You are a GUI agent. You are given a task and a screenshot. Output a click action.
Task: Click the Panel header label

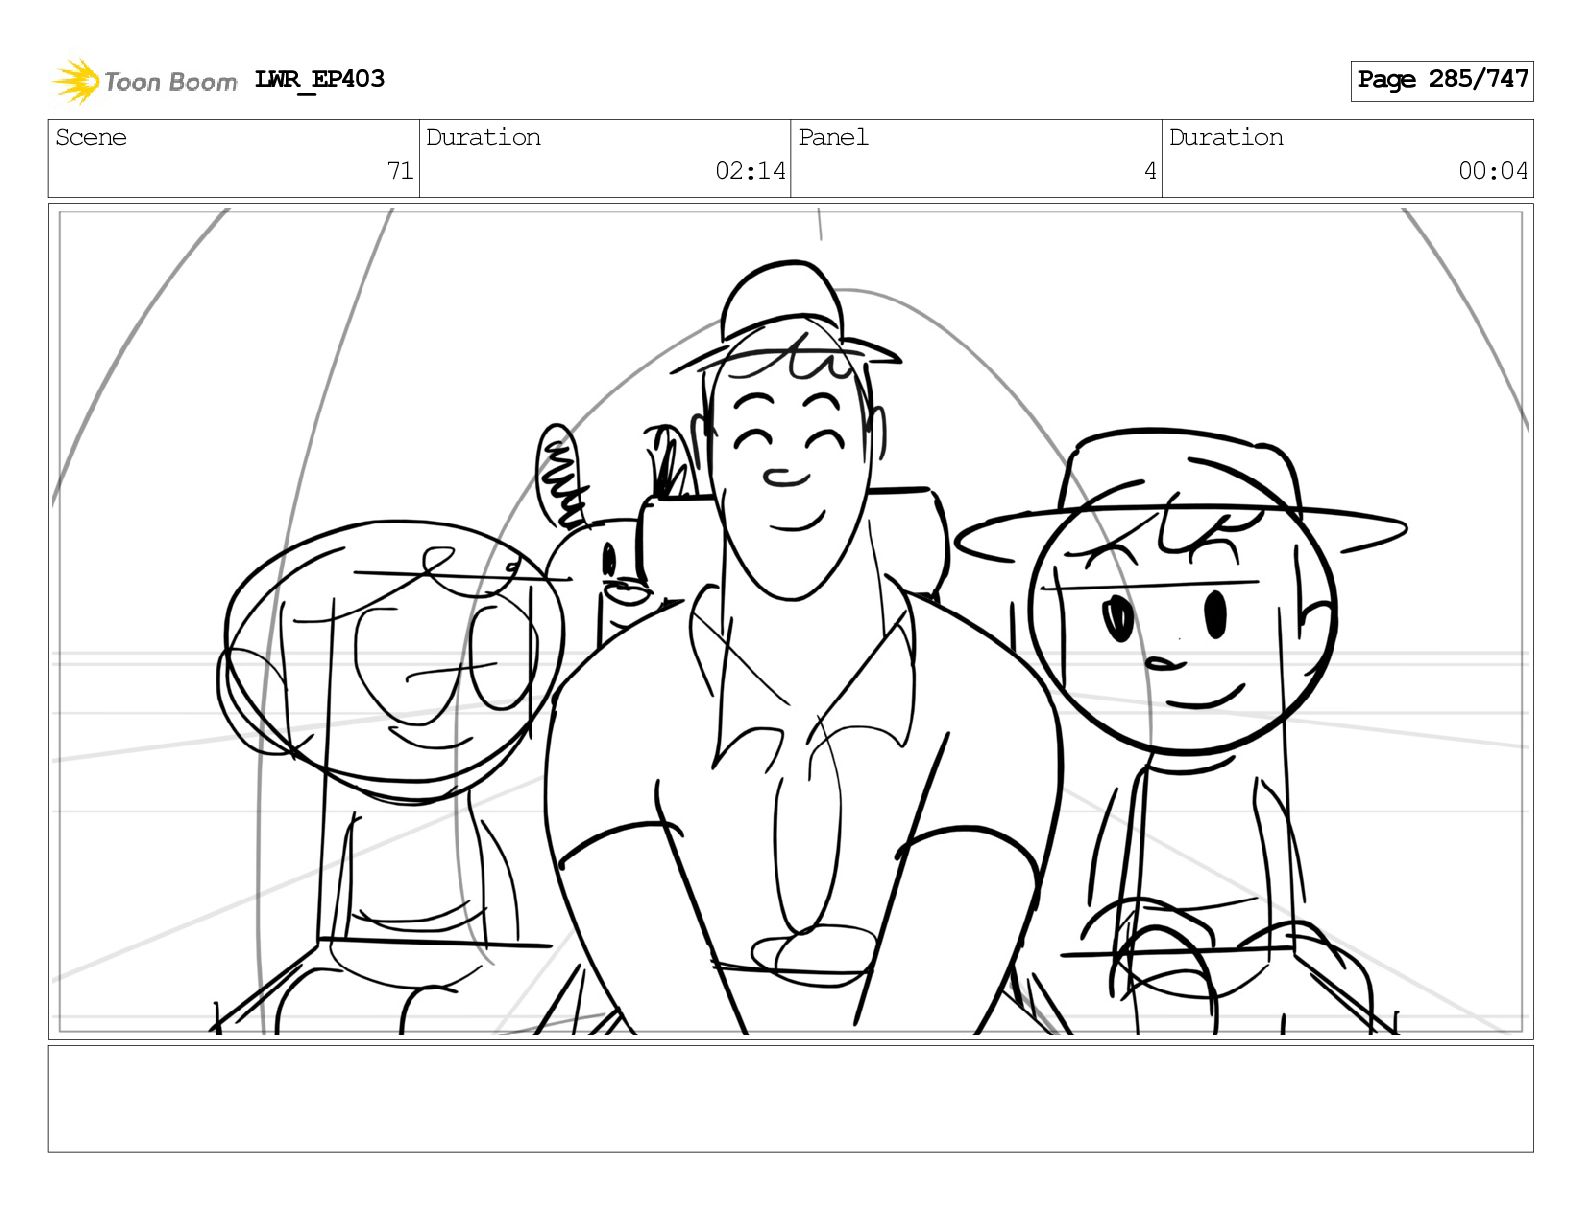tap(833, 138)
